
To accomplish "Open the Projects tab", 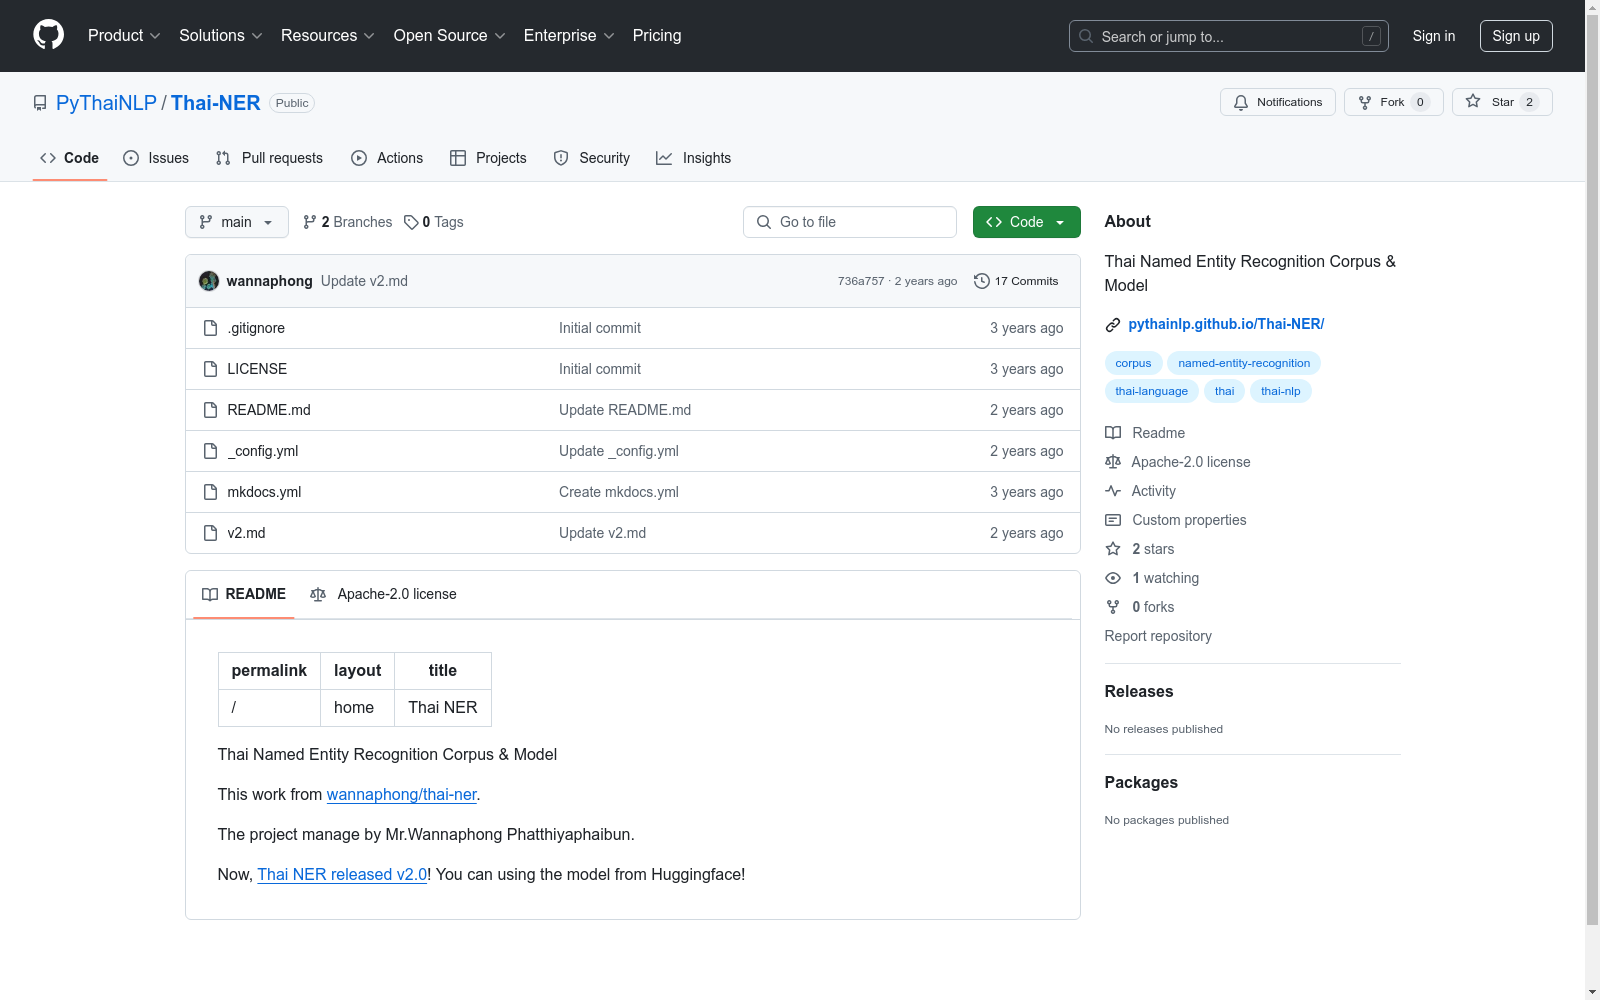I will click(x=488, y=158).
